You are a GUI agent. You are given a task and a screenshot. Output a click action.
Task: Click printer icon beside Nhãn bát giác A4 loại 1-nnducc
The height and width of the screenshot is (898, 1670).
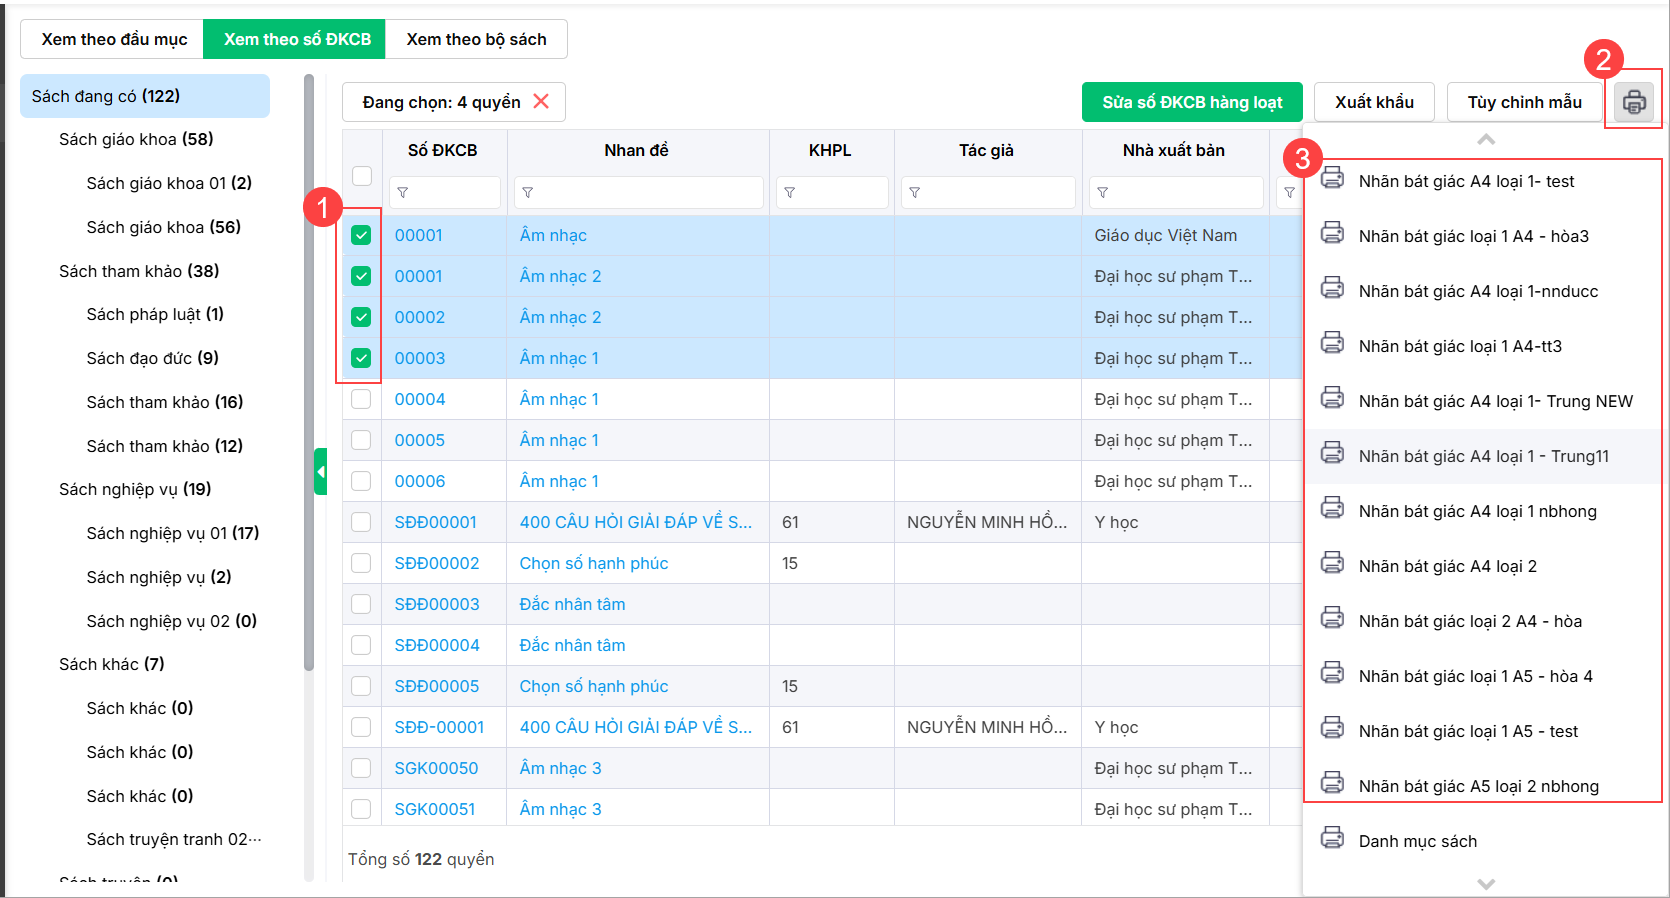(1333, 288)
